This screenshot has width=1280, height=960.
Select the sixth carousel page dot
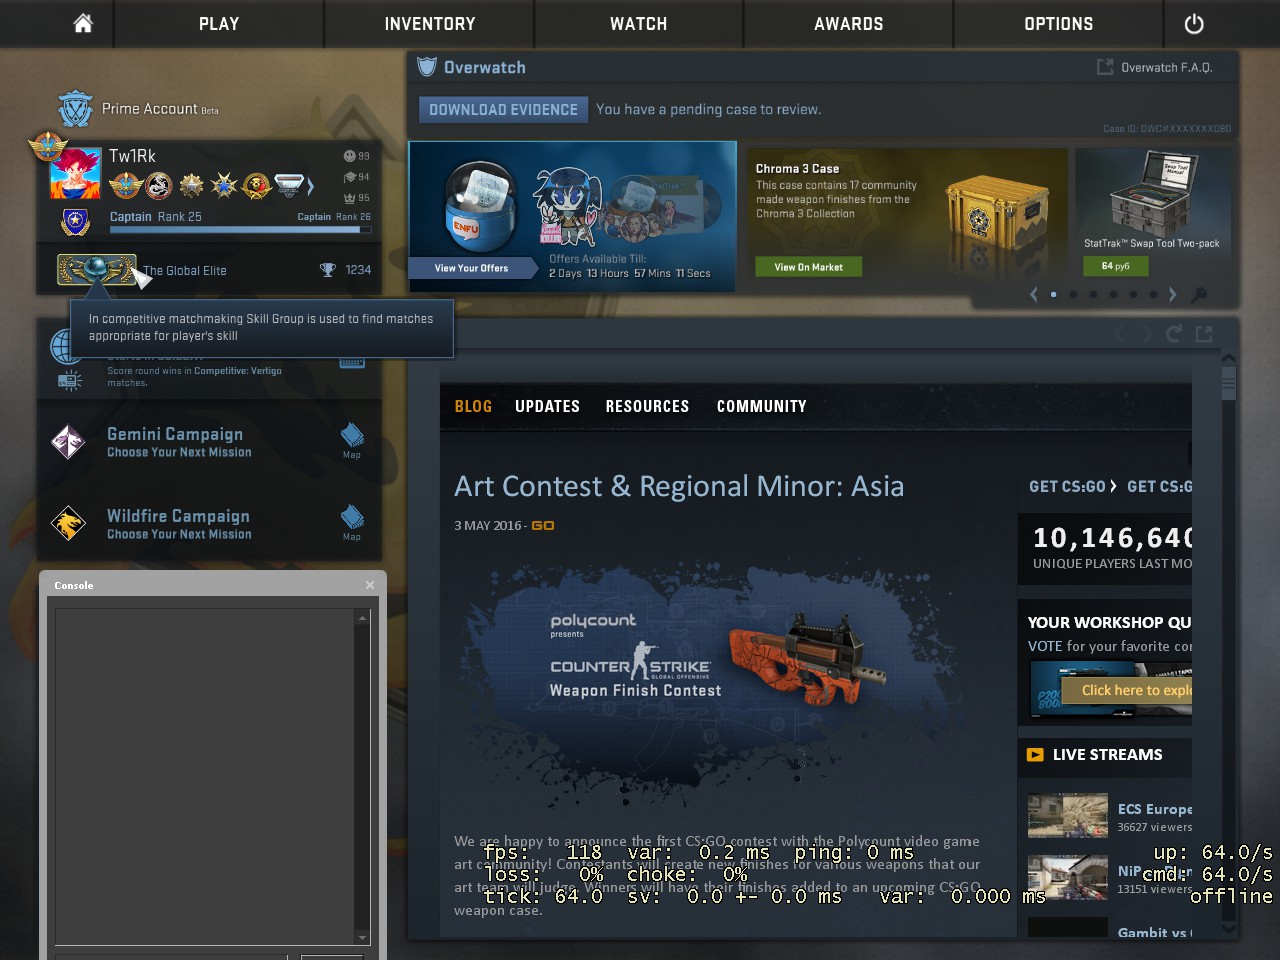pyautogui.click(x=1153, y=294)
